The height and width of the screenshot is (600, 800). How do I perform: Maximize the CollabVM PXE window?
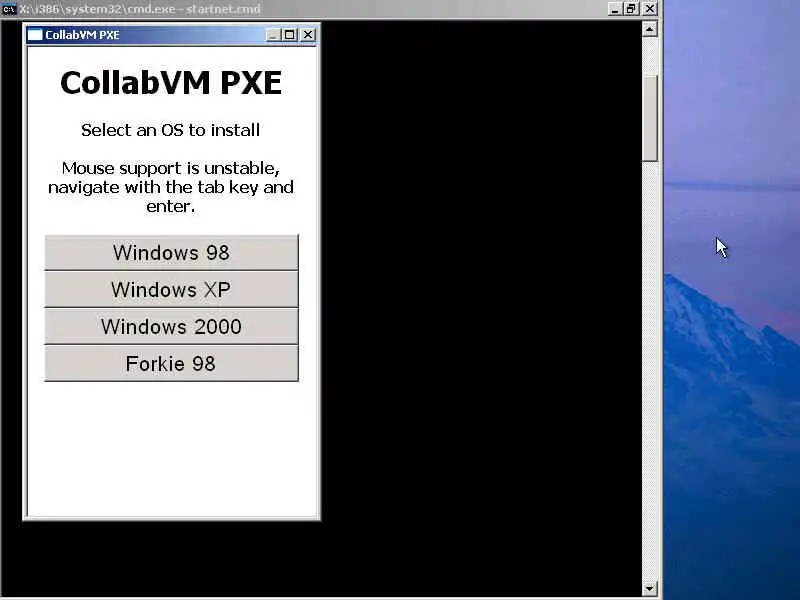click(x=289, y=35)
